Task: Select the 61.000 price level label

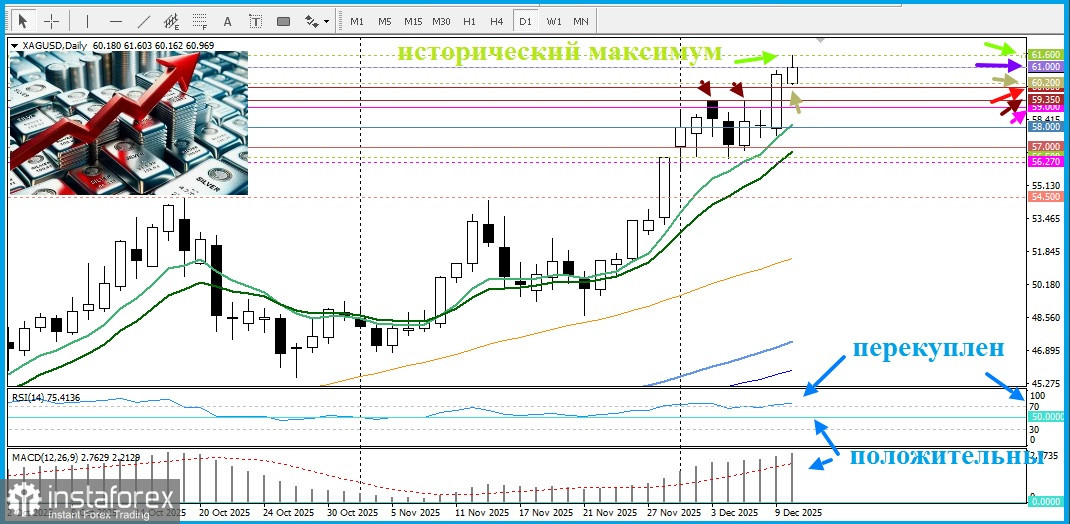Action: (x=1045, y=67)
